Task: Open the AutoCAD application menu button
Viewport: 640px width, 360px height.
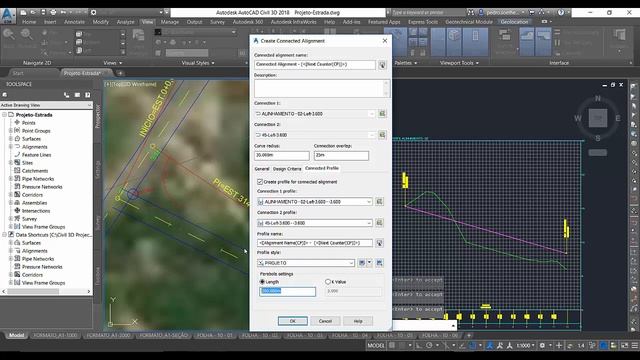Action: click(x=7, y=16)
